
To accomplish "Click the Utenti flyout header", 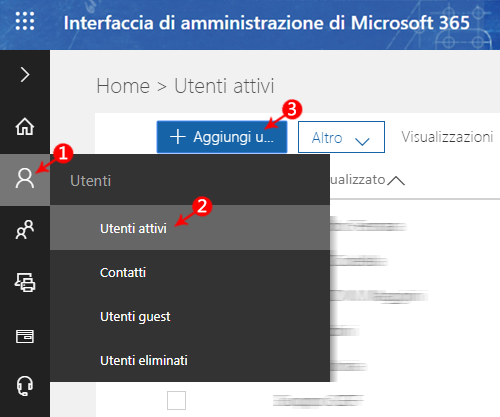I will tap(90, 181).
